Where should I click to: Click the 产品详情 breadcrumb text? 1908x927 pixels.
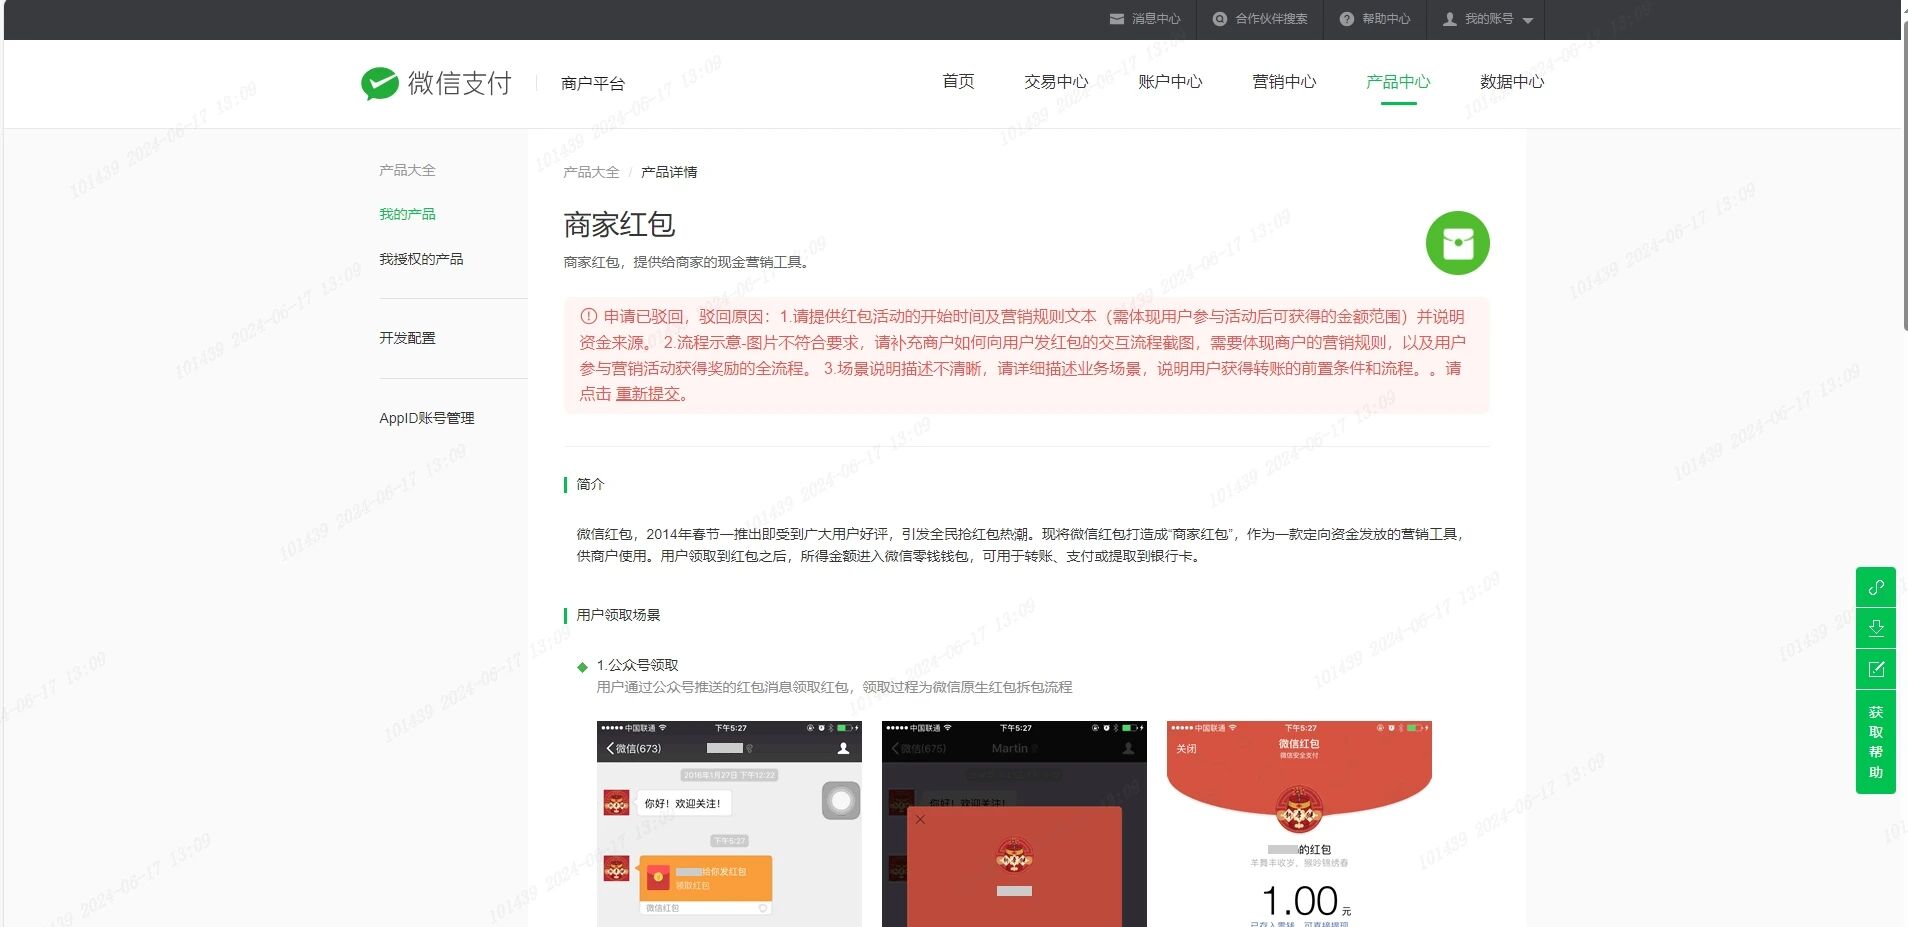(x=669, y=172)
